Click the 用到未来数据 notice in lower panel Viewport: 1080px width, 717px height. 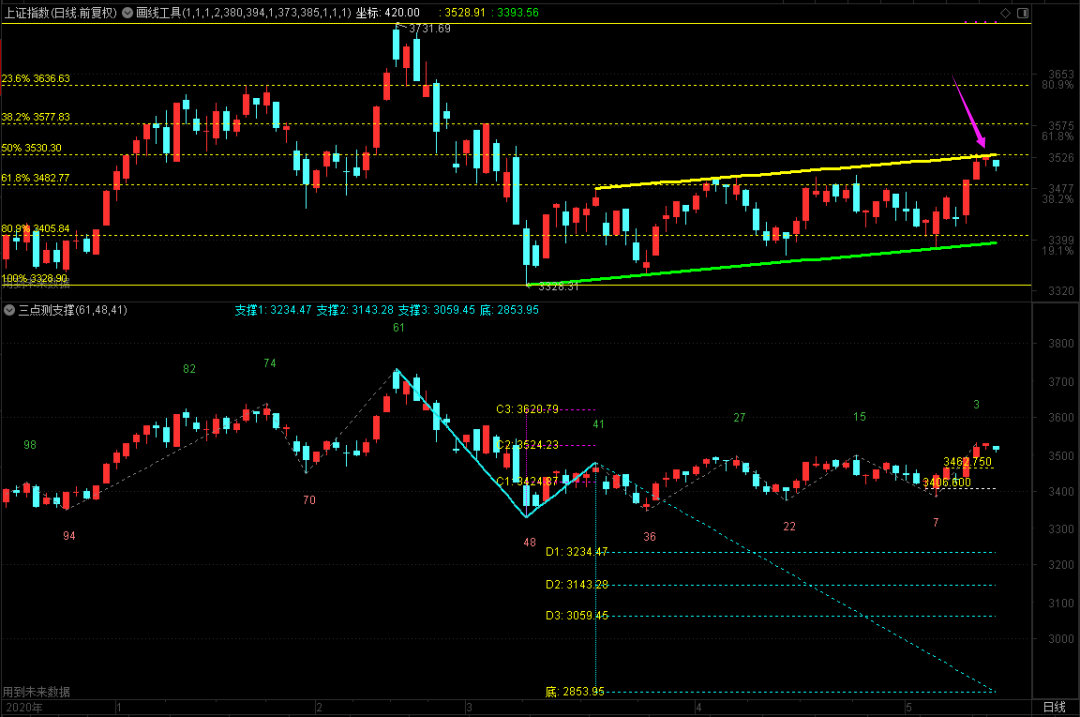click(x=36, y=692)
